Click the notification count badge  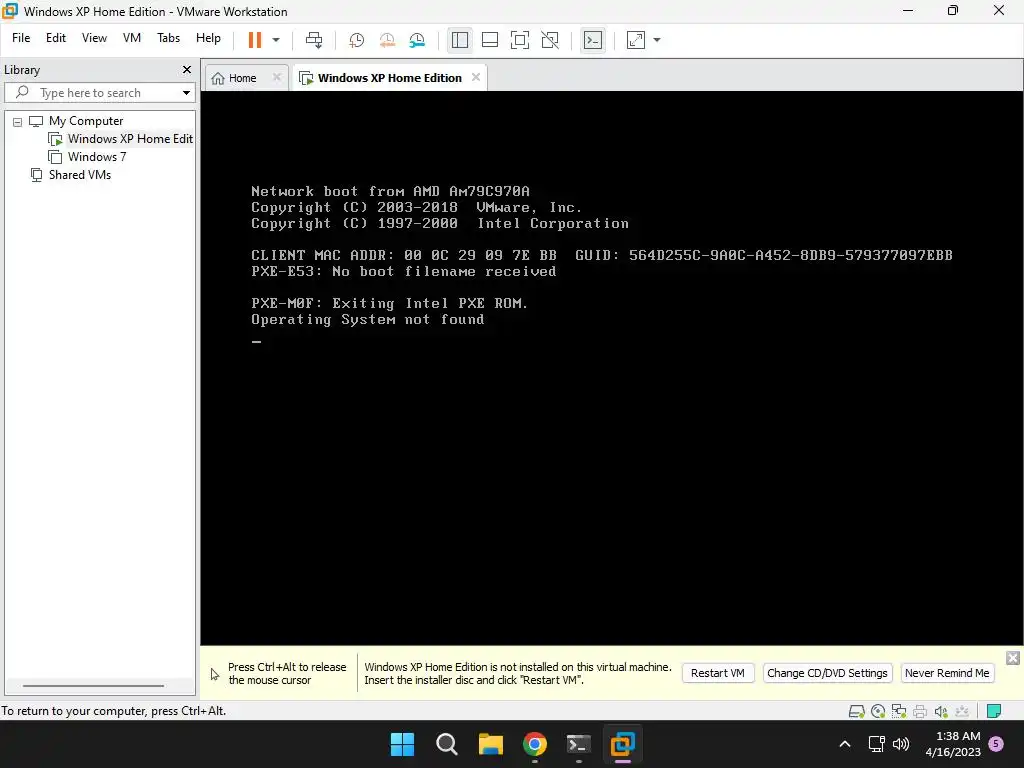click(997, 744)
